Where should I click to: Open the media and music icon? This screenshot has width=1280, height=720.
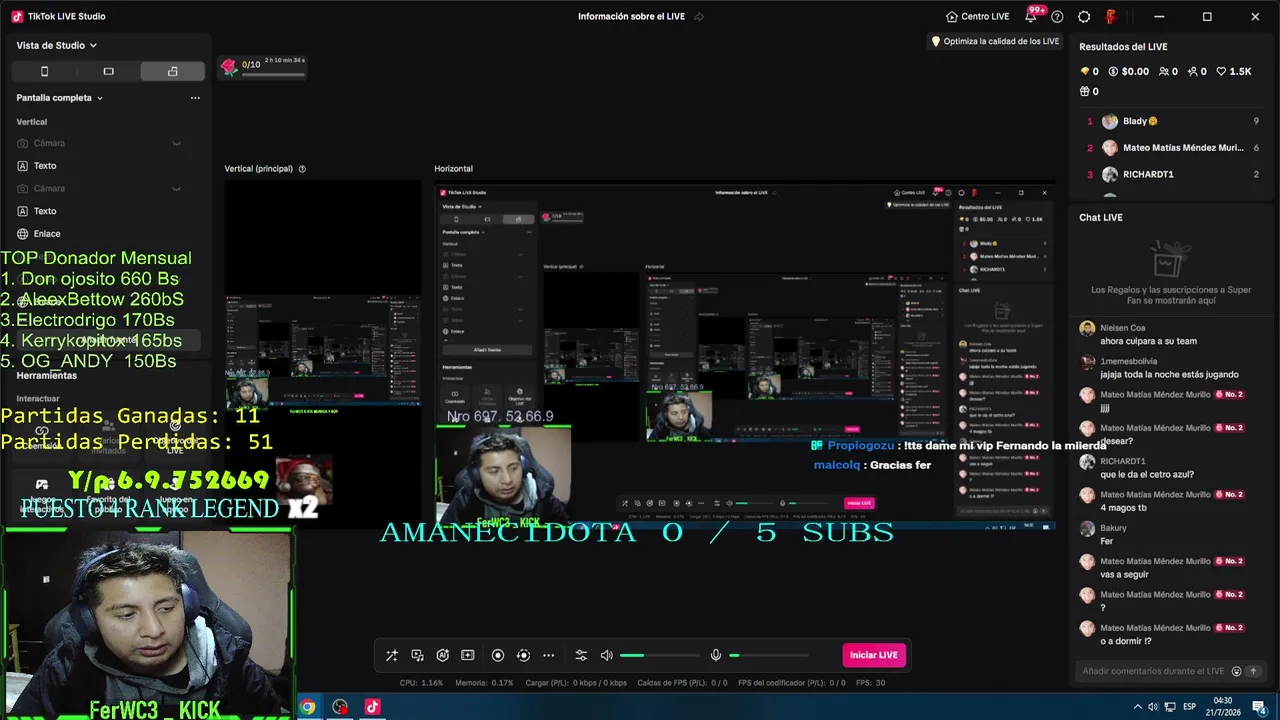(417, 655)
